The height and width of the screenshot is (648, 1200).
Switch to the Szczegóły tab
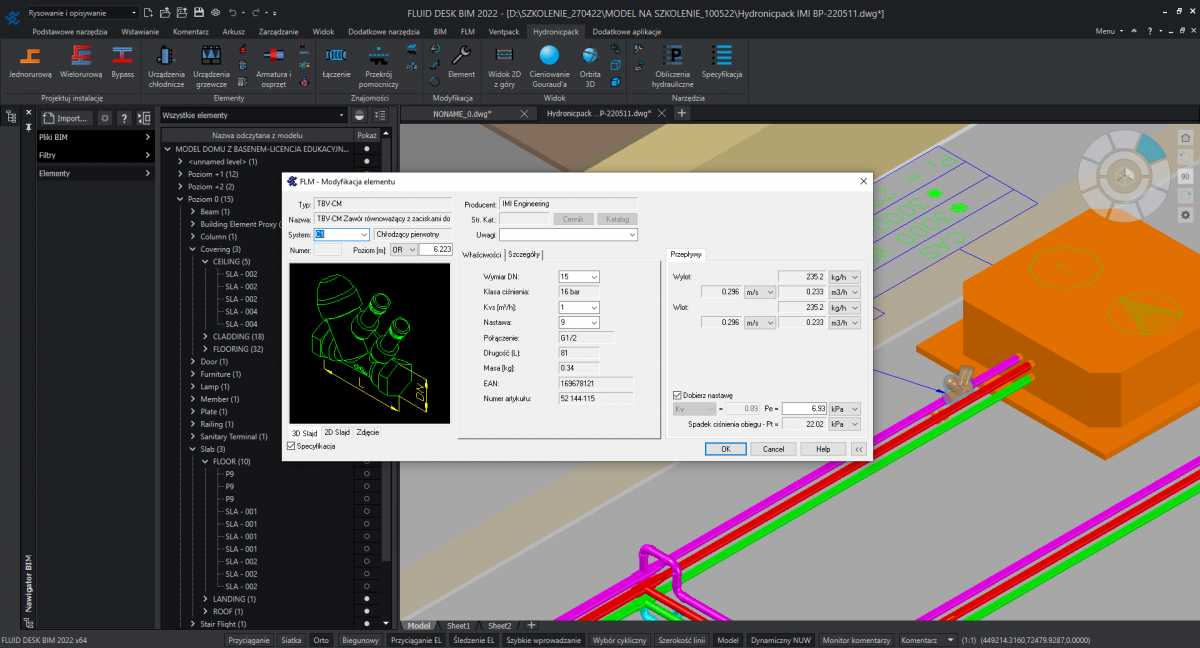[x=524, y=254]
